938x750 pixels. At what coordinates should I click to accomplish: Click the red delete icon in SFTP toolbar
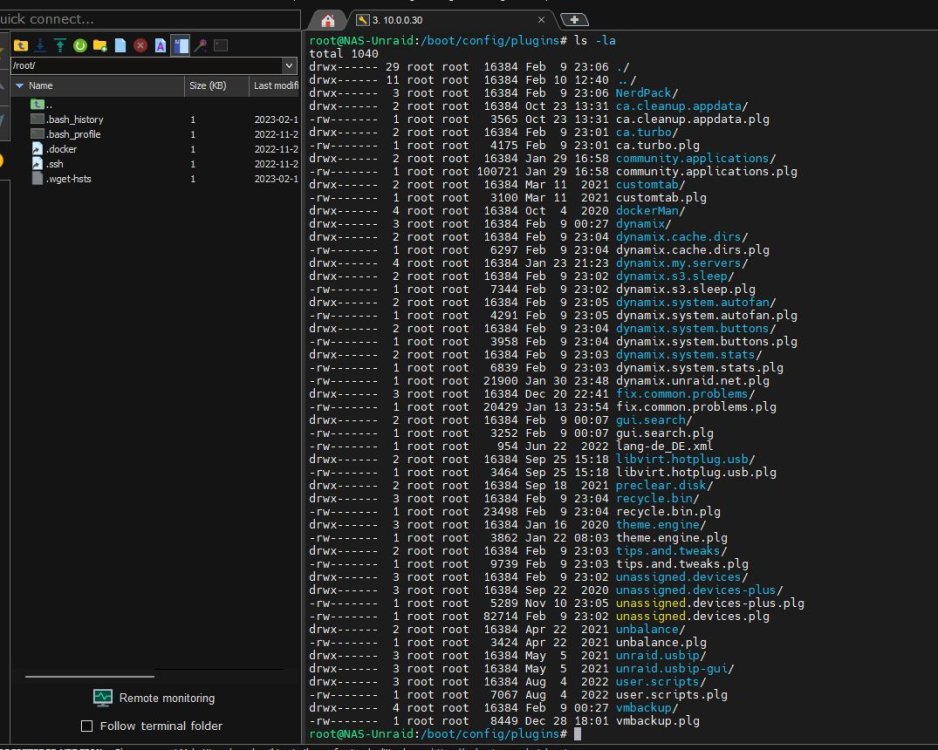(x=140, y=45)
